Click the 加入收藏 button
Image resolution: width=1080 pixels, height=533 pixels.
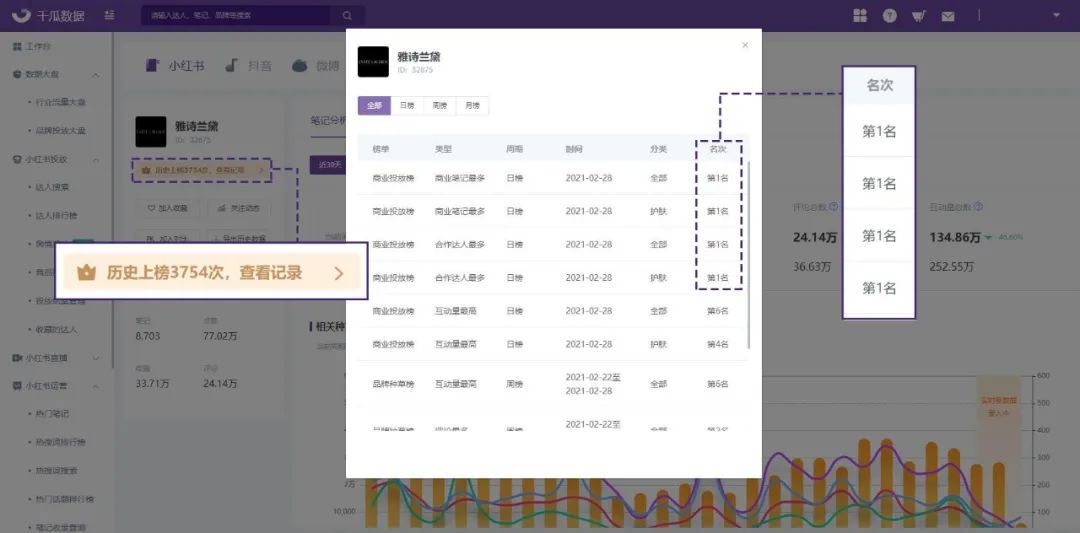click(167, 207)
